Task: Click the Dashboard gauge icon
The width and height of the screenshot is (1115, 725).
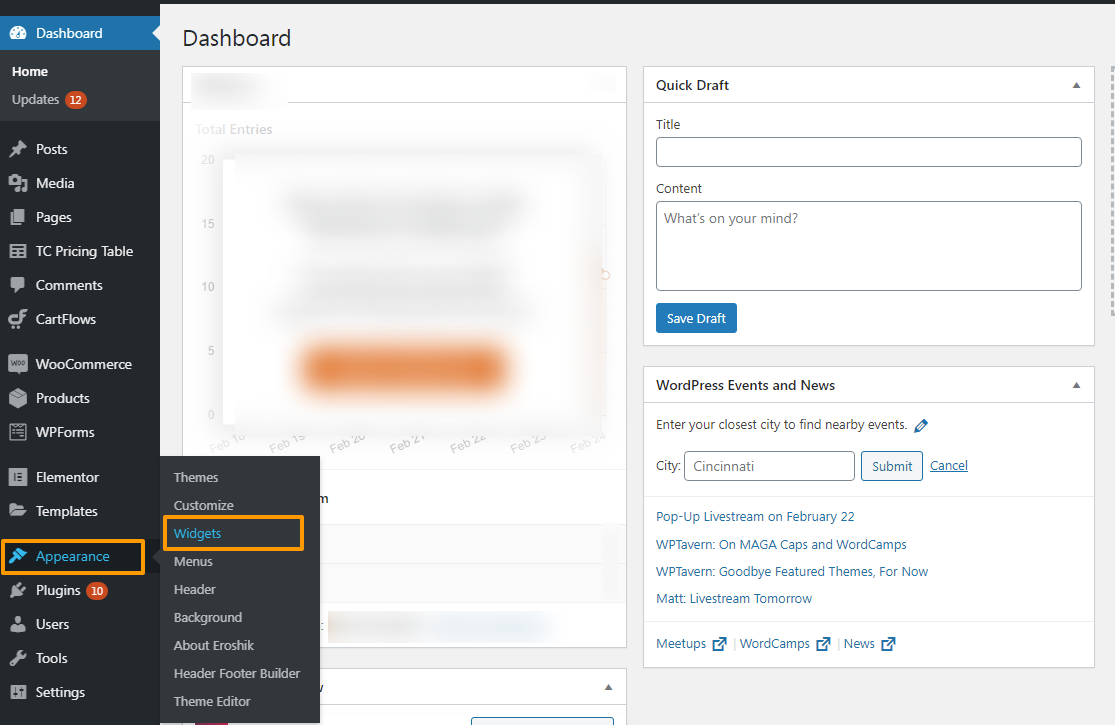Action: coord(18,33)
